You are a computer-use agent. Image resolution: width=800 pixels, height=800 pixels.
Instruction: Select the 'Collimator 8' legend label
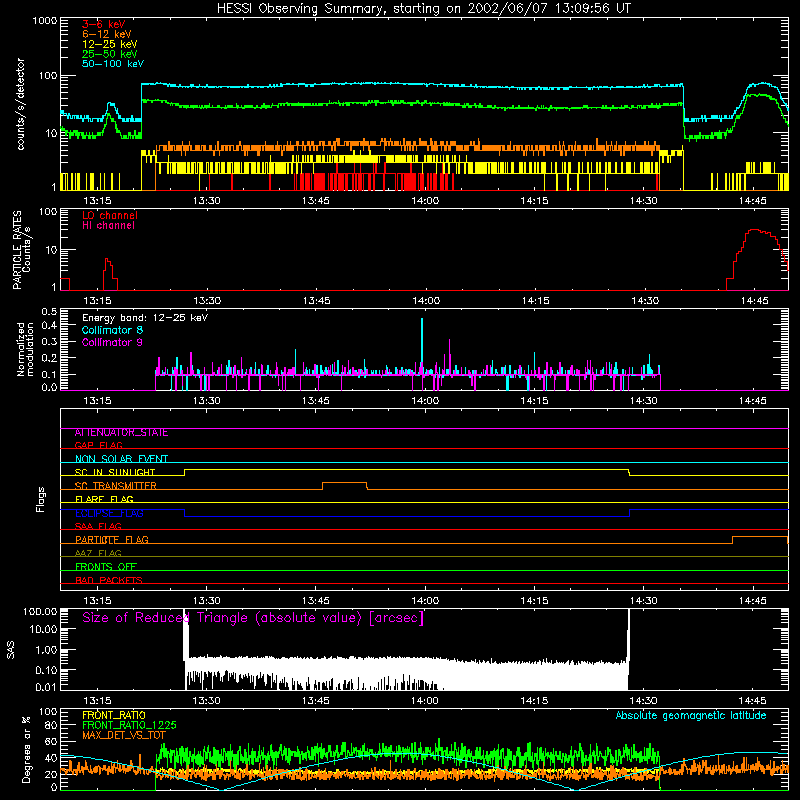[x=112, y=330]
